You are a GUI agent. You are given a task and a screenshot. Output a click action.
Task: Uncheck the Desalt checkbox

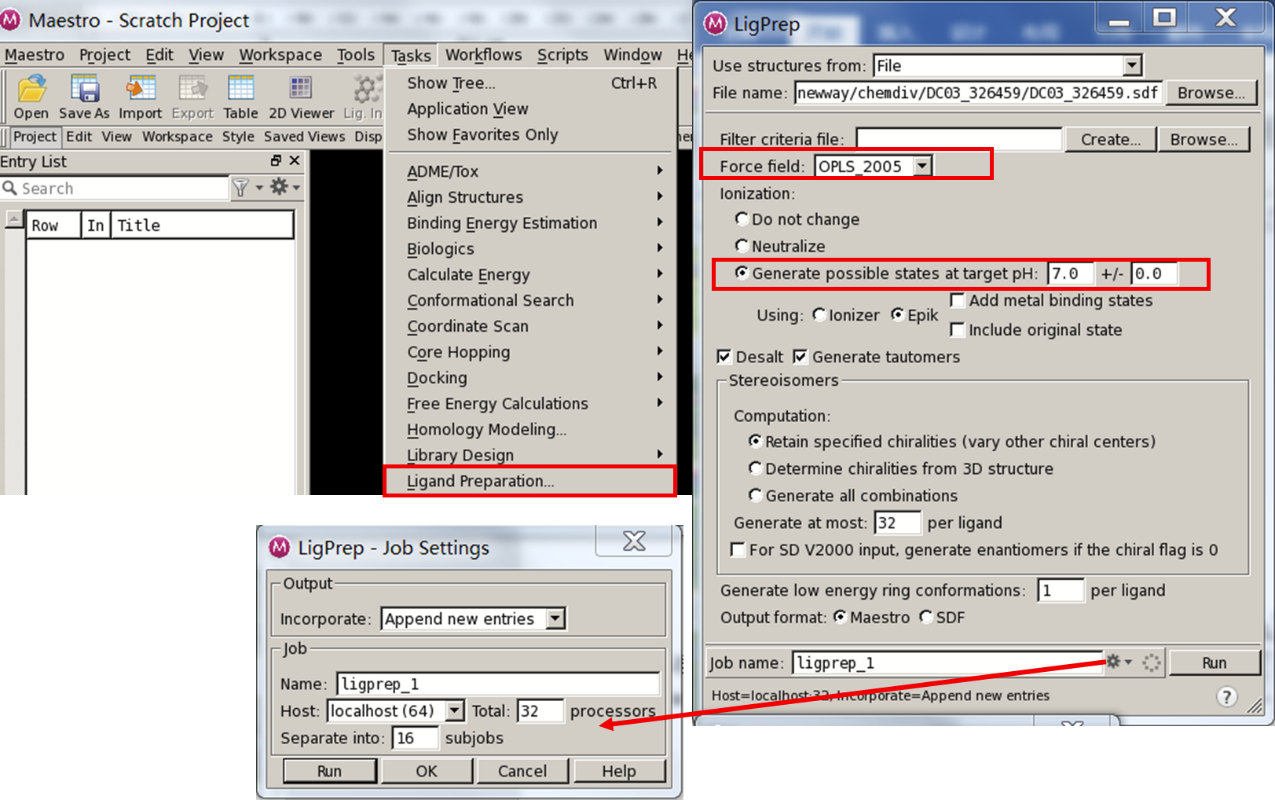(x=725, y=357)
